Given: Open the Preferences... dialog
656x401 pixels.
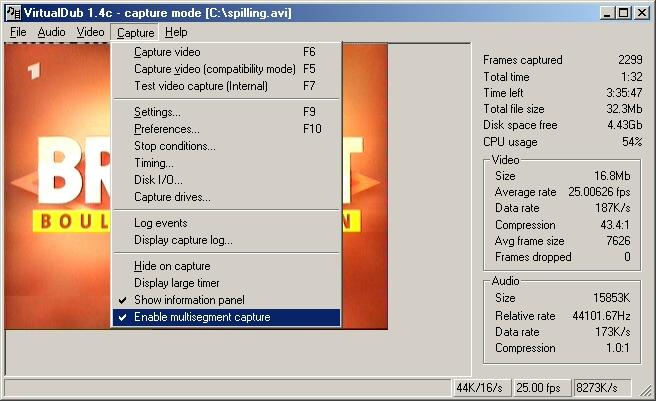Looking at the screenshot, I should point(166,129).
